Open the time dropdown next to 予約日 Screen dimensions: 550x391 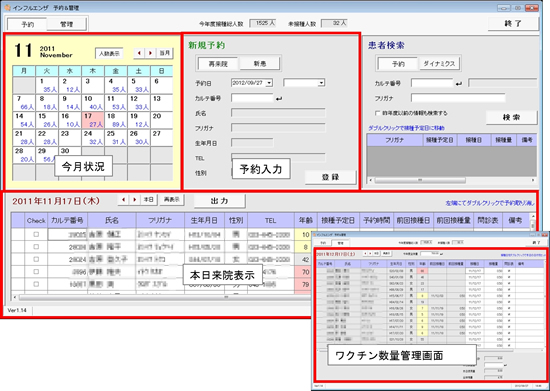pyautogui.click(x=321, y=83)
